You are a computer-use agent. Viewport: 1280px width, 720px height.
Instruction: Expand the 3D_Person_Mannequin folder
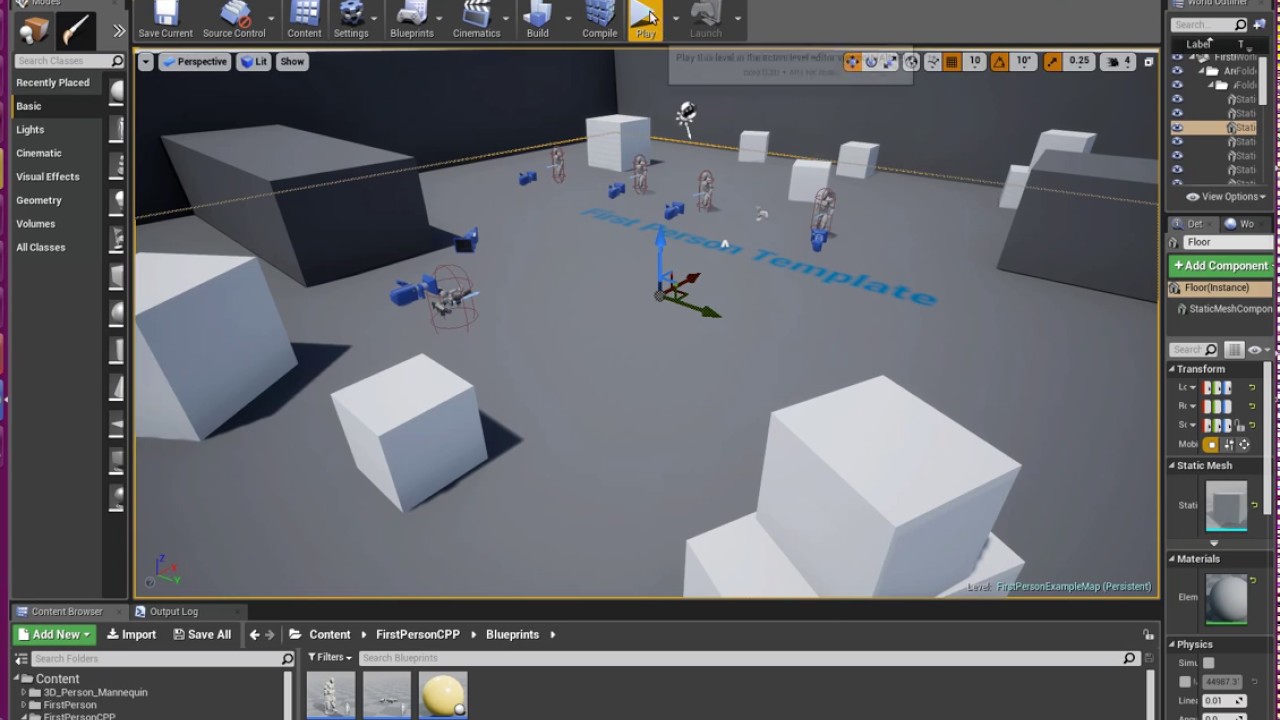[23, 692]
